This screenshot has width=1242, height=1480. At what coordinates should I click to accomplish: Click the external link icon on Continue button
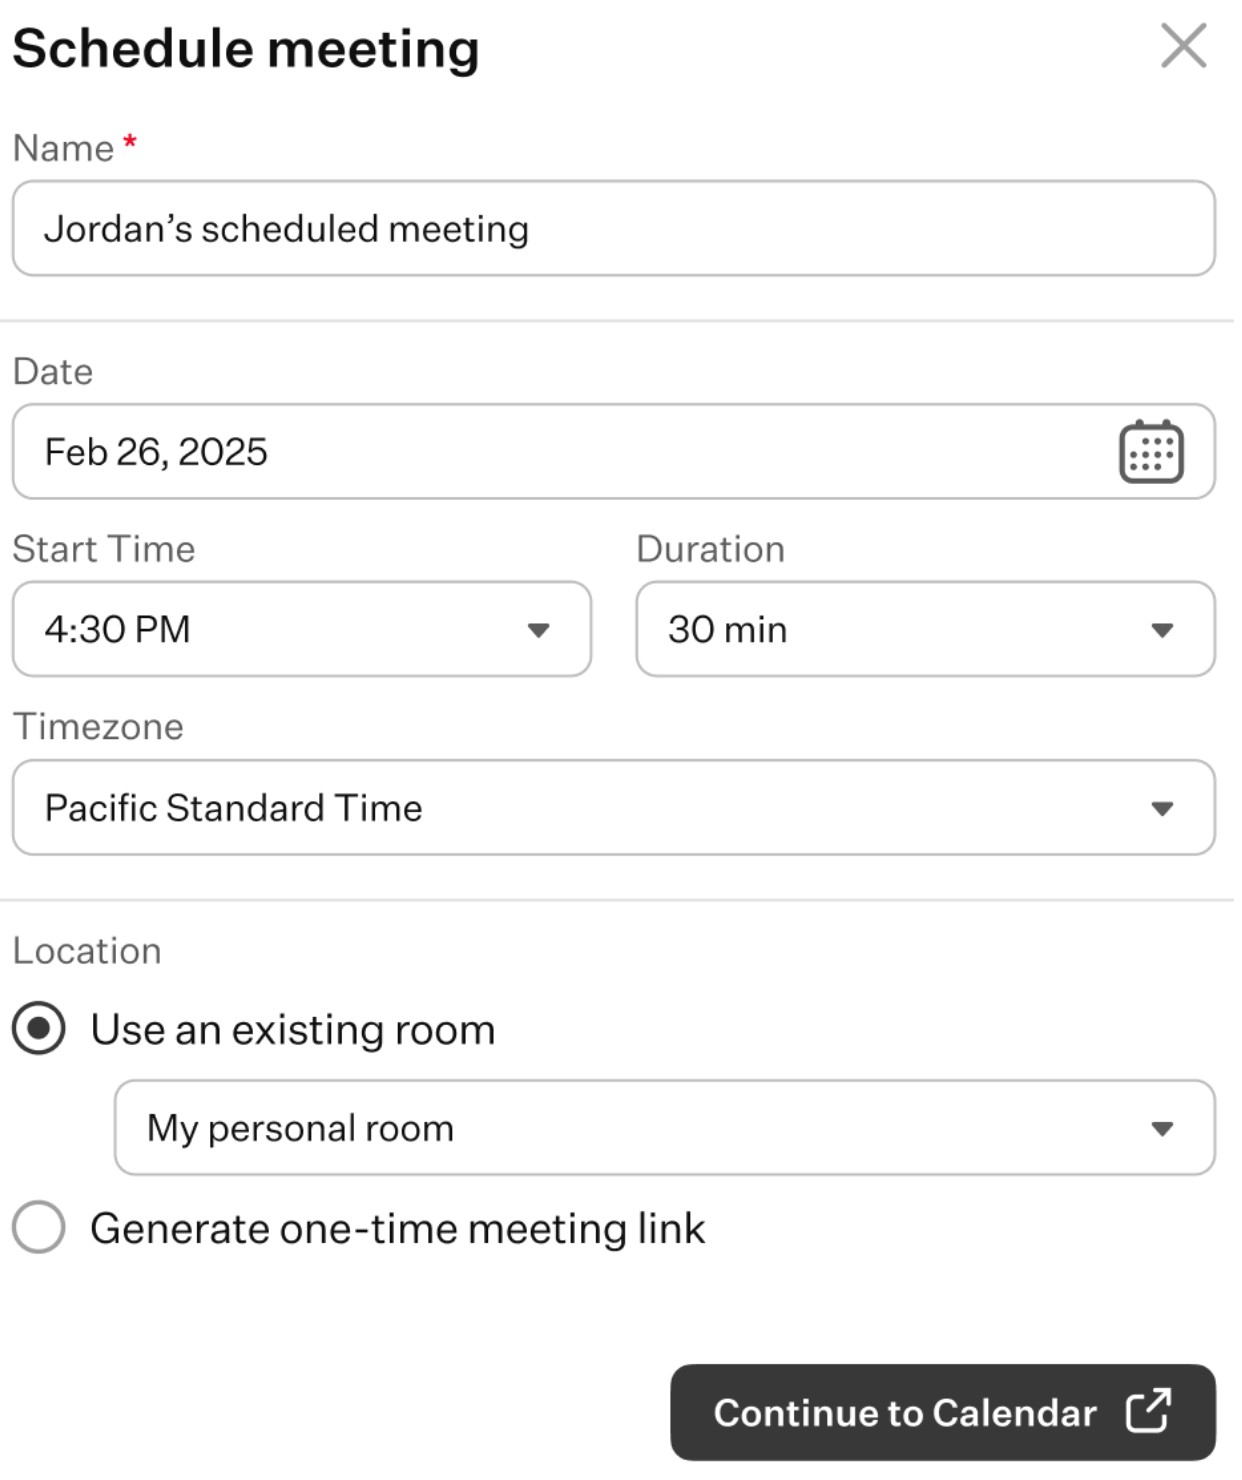pyautogui.click(x=1148, y=1411)
